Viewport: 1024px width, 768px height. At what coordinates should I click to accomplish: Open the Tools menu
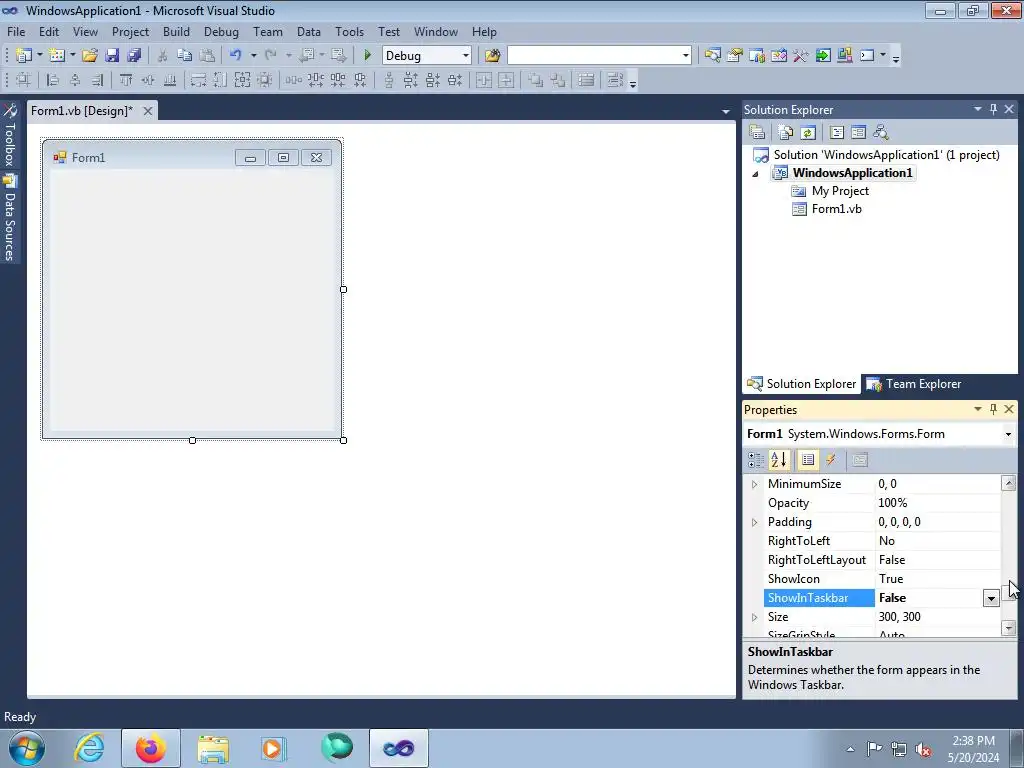pyautogui.click(x=349, y=31)
